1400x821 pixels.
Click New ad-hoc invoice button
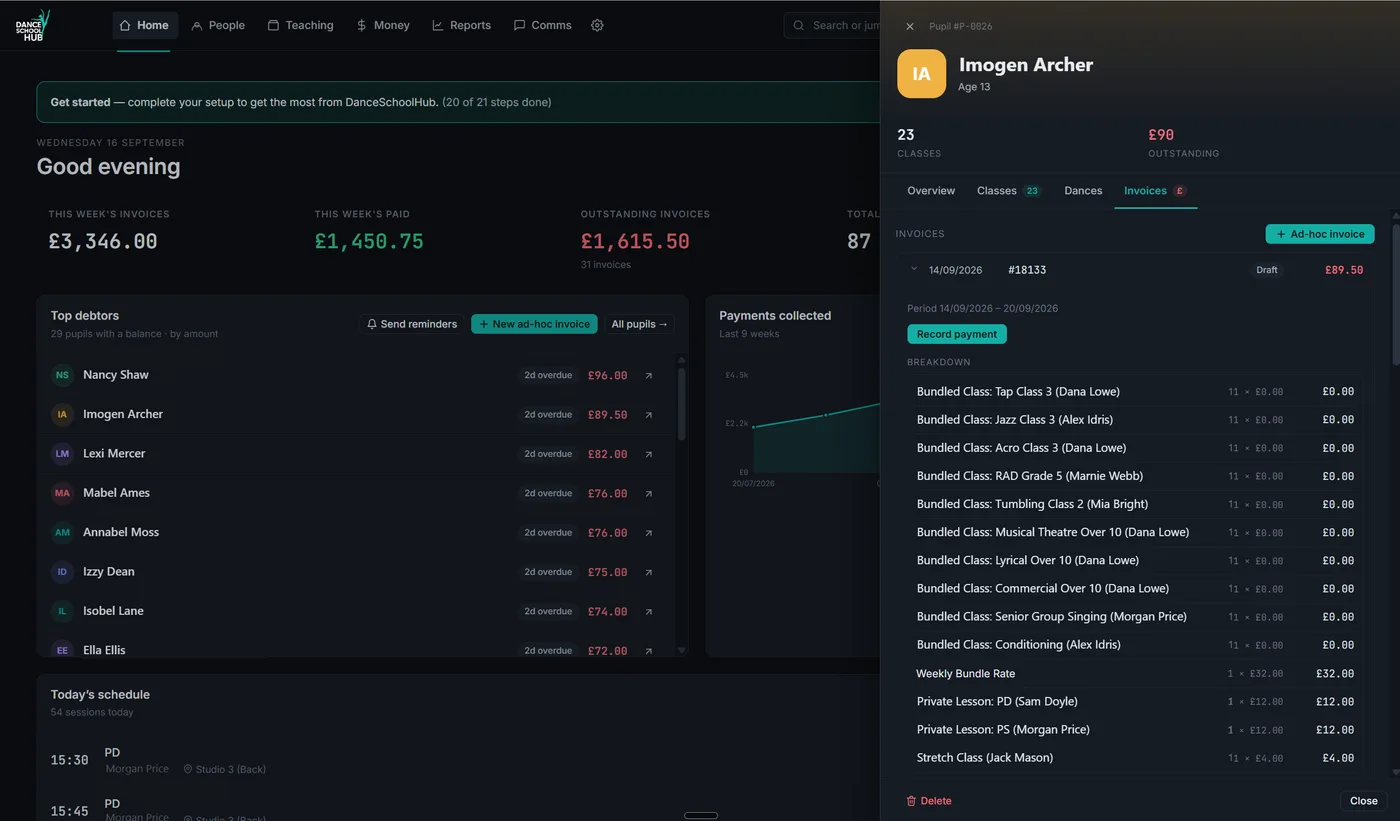534,324
